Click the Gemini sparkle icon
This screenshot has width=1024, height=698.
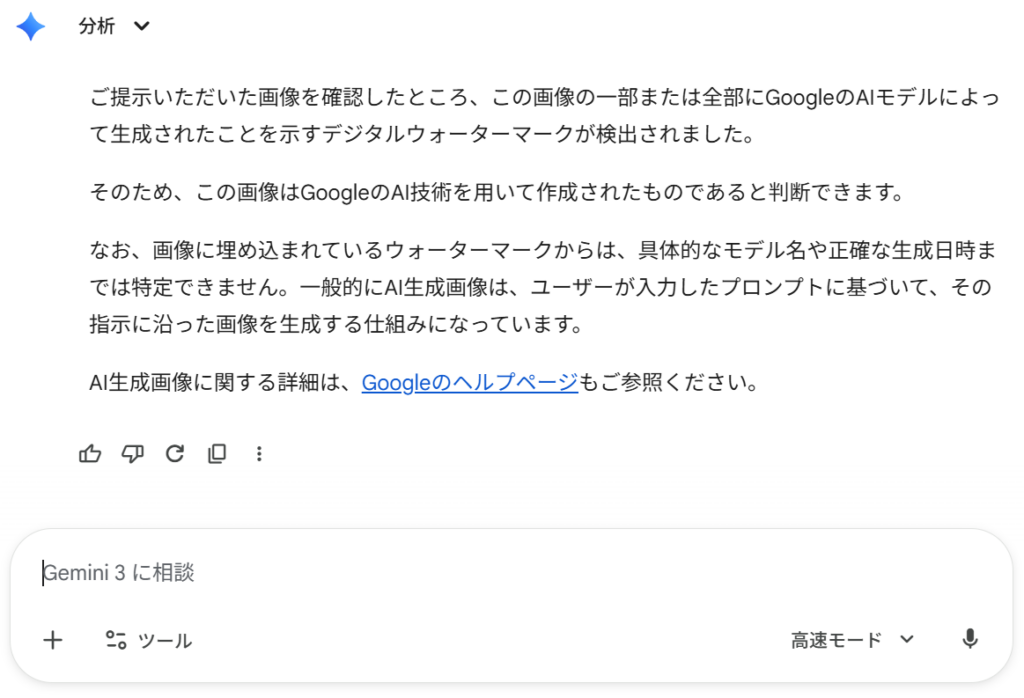[31, 27]
